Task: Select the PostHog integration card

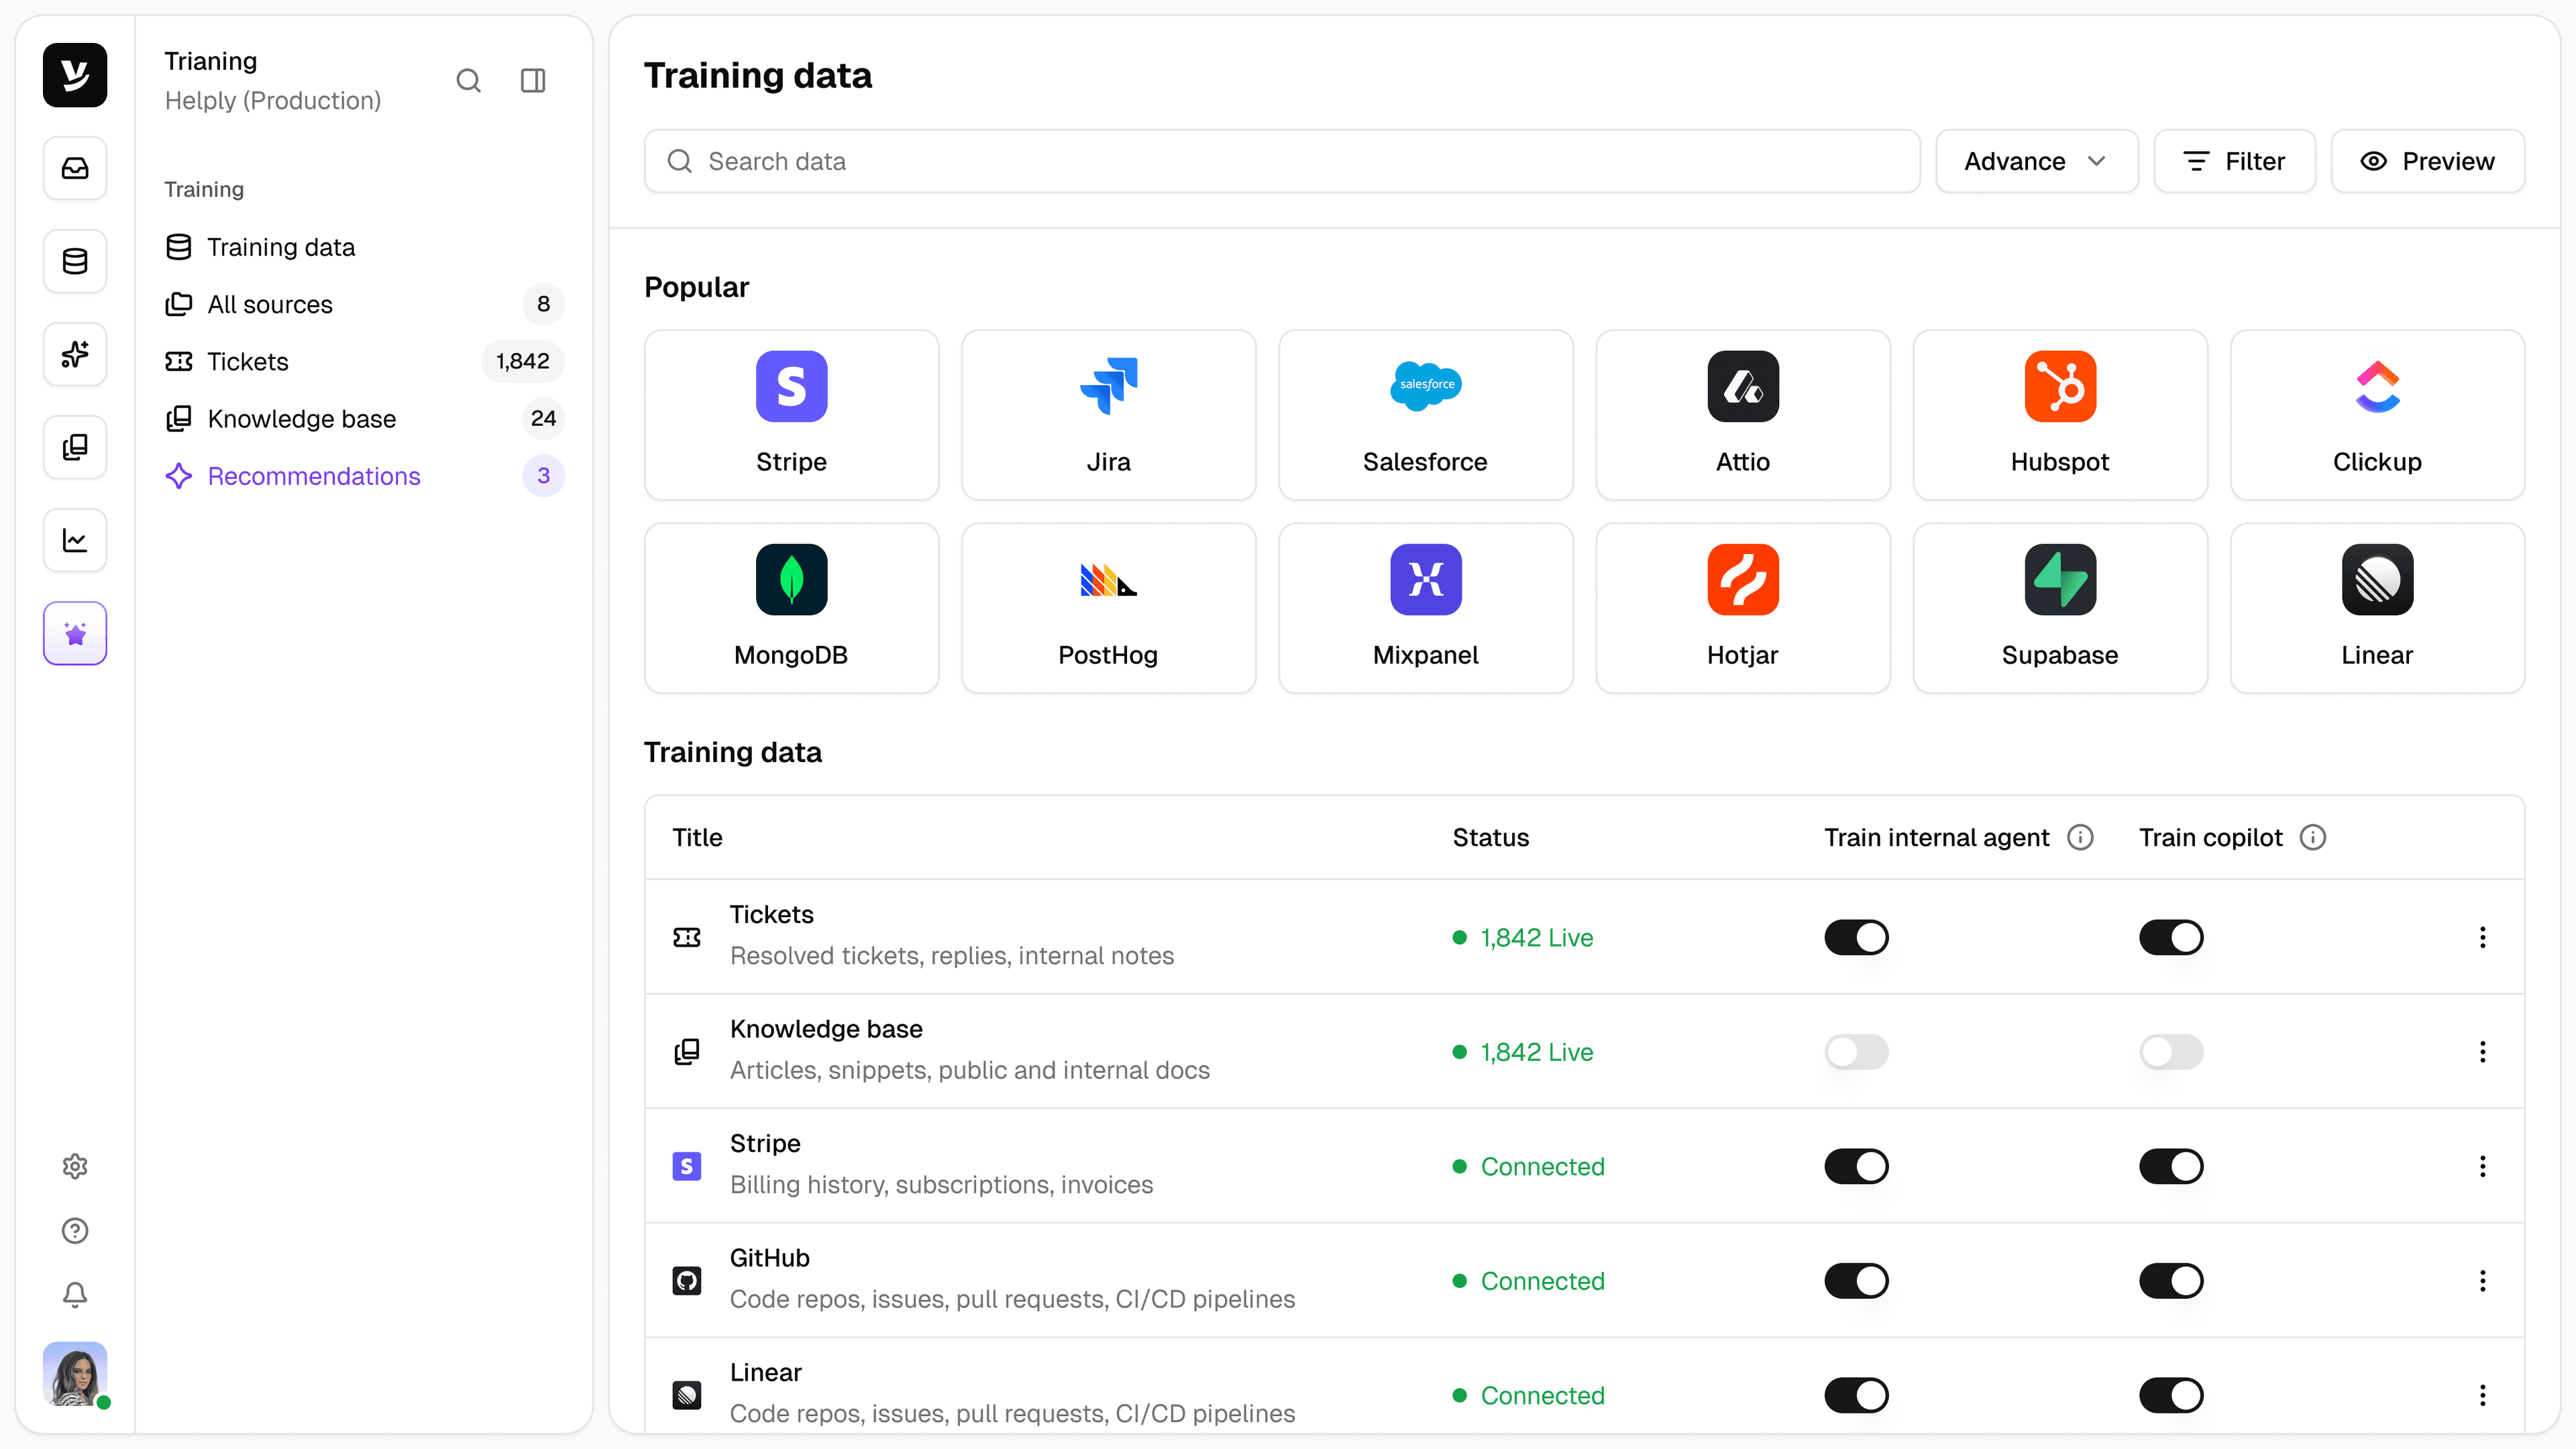Action: (1108, 608)
